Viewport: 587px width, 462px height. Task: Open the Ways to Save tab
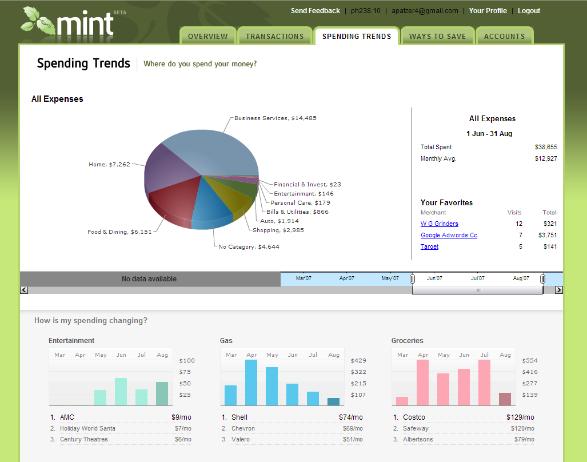point(437,36)
